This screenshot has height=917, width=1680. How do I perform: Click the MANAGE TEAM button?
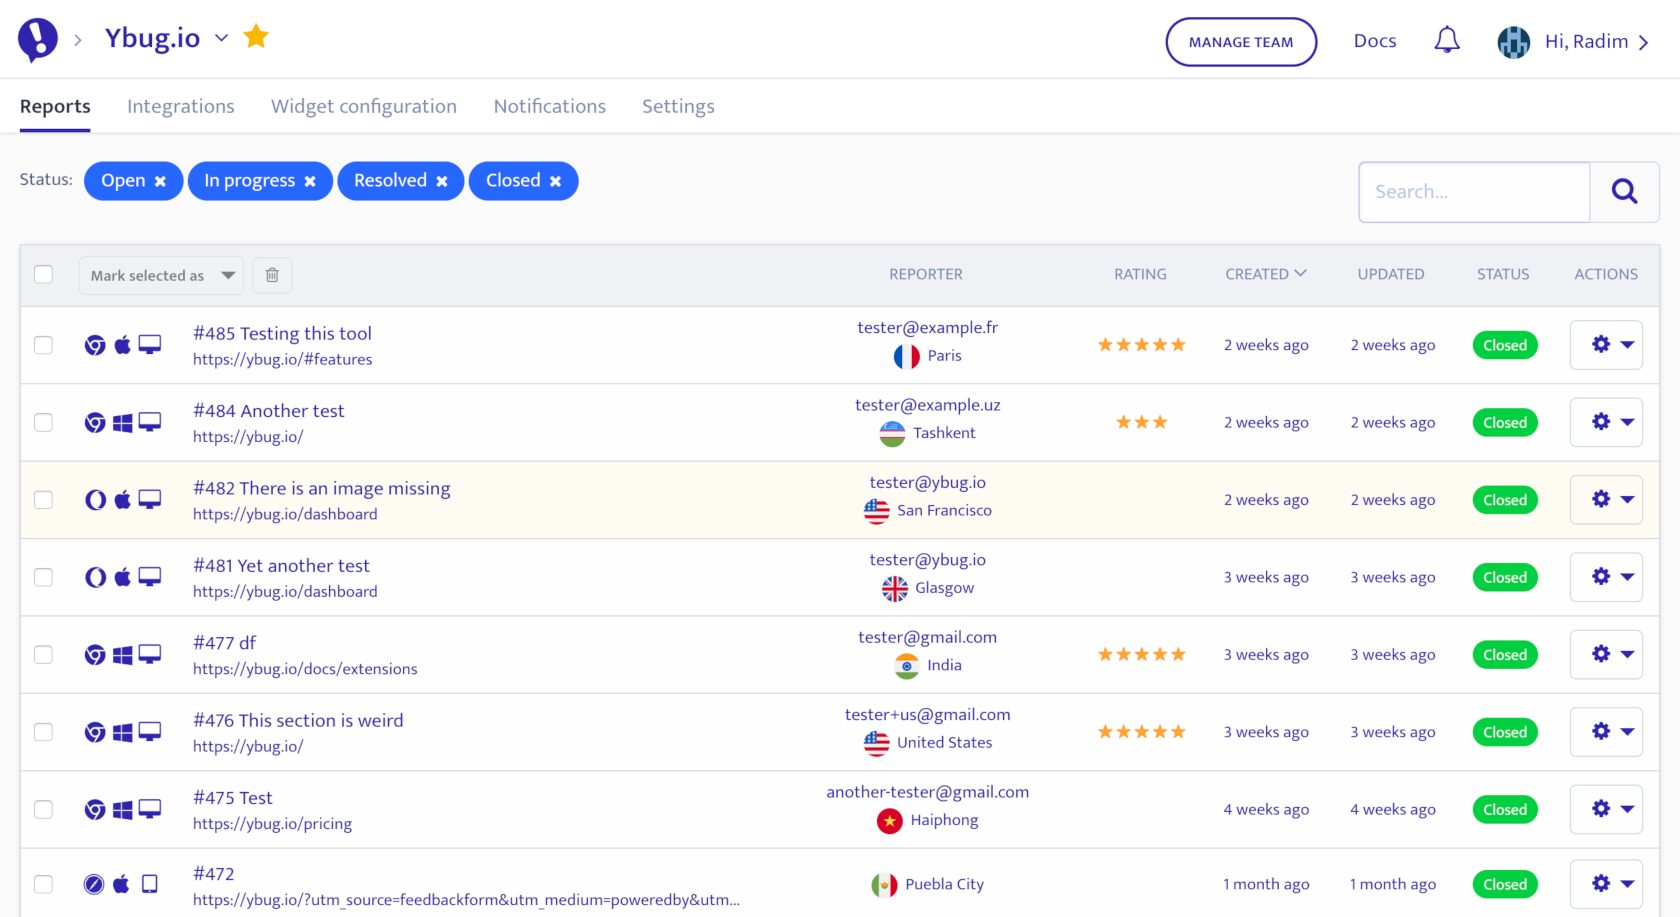[1240, 42]
